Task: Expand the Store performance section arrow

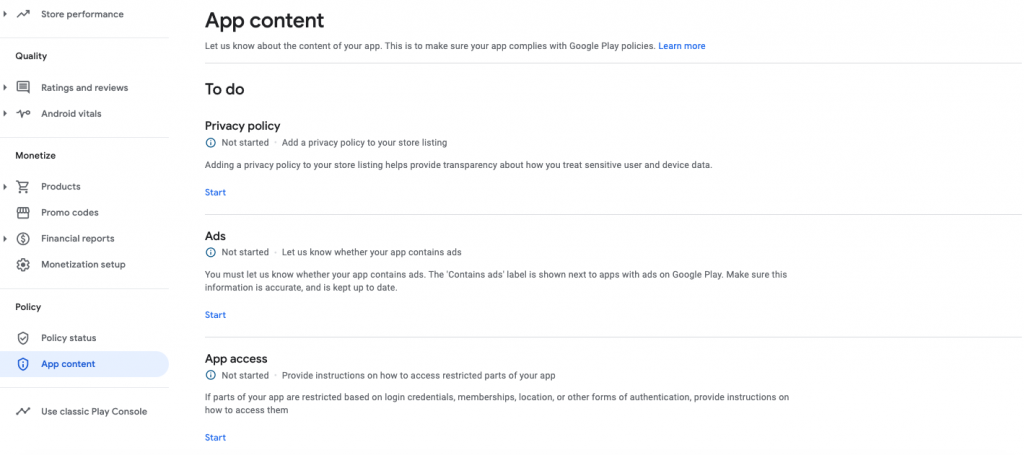Action: point(6,14)
